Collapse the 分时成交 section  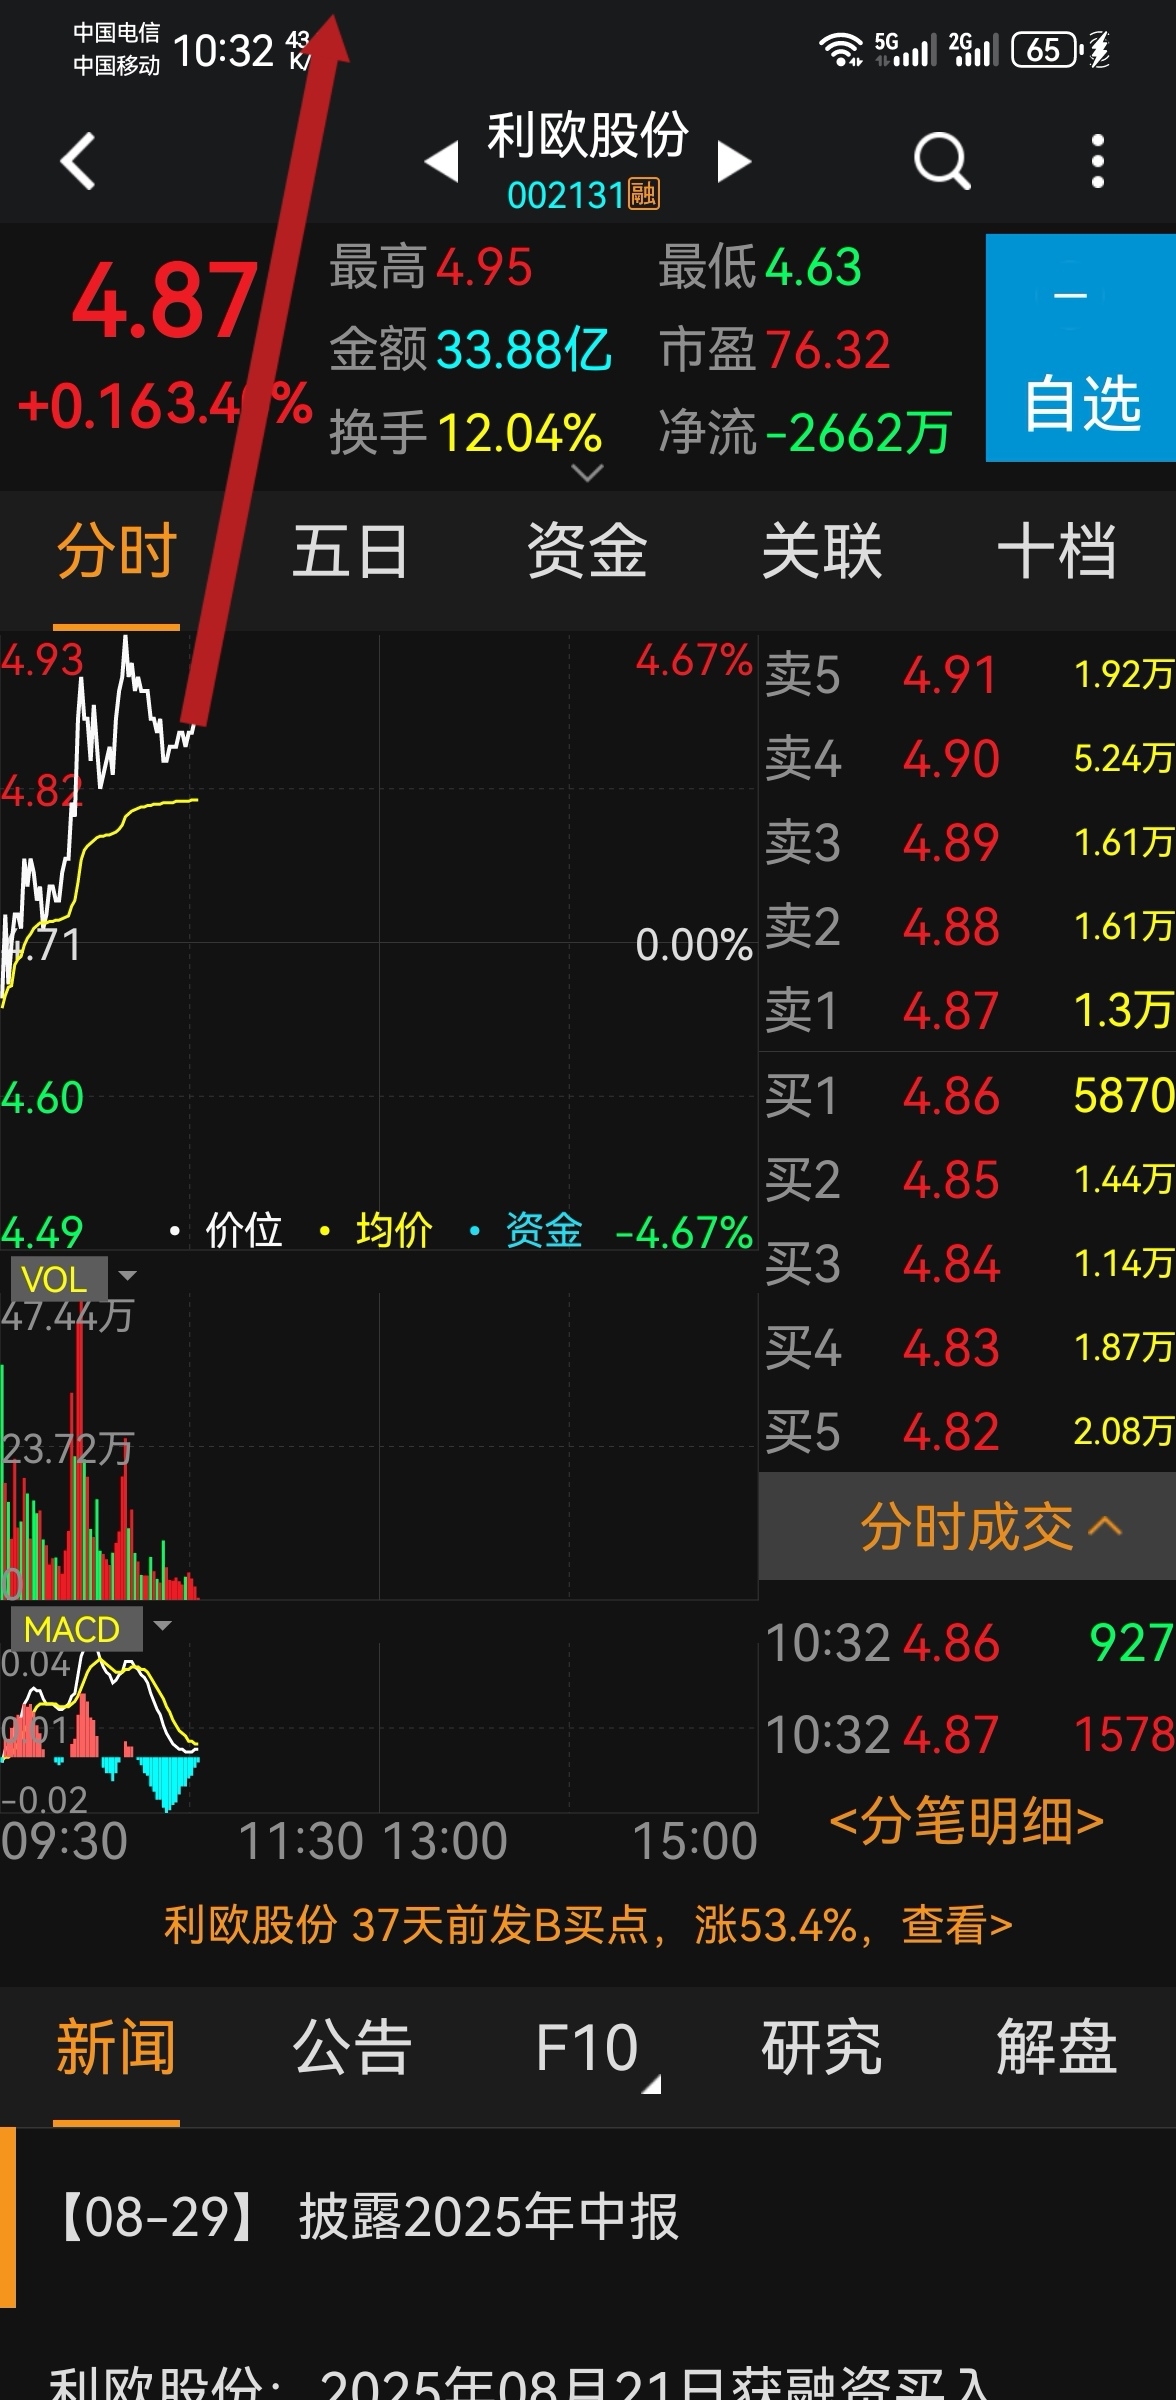967,1526
